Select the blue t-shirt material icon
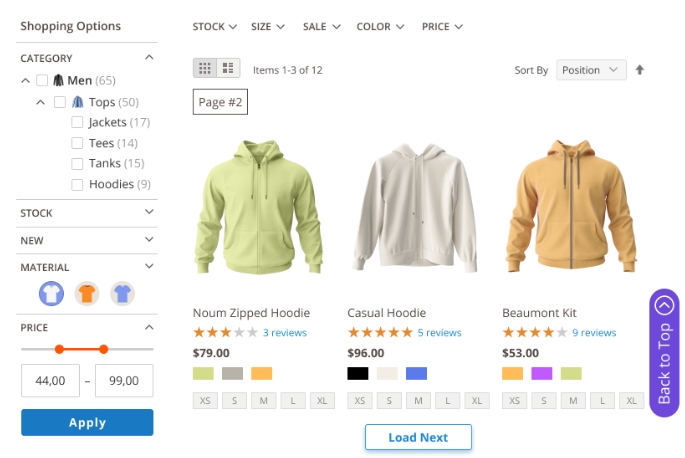Screen dimensions: 685x458 click(x=122, y=293)
